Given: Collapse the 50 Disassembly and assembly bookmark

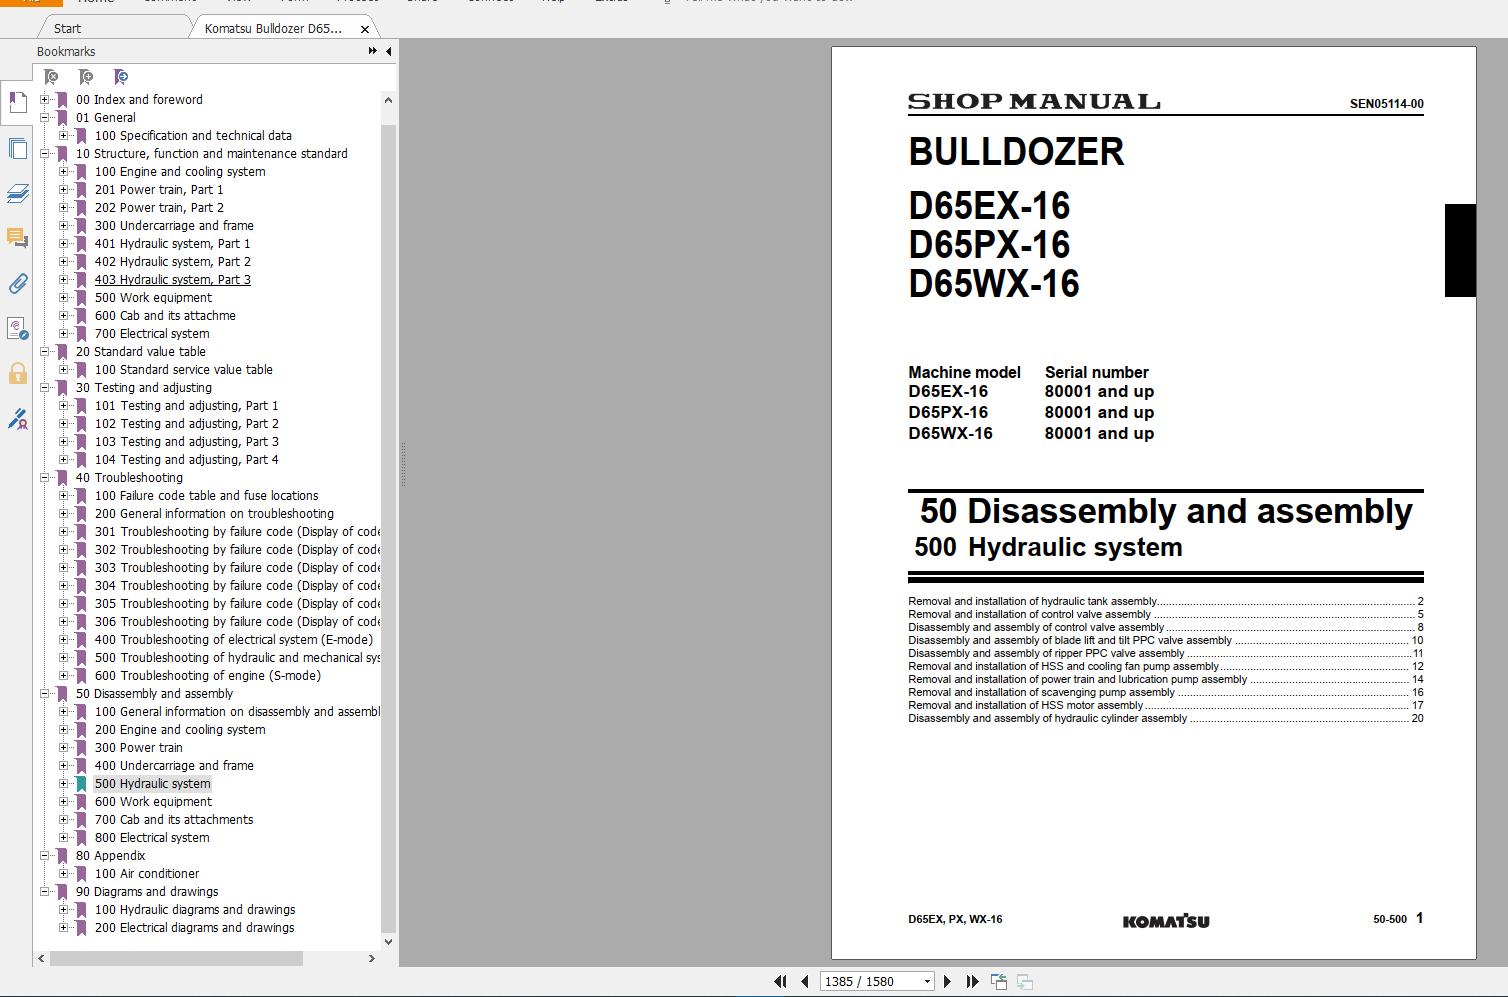Looking at the screenshot, I should click(44, 694).
